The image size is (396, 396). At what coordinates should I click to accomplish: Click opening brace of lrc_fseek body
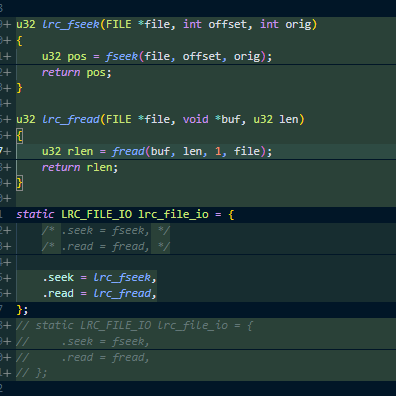point(19,41)
